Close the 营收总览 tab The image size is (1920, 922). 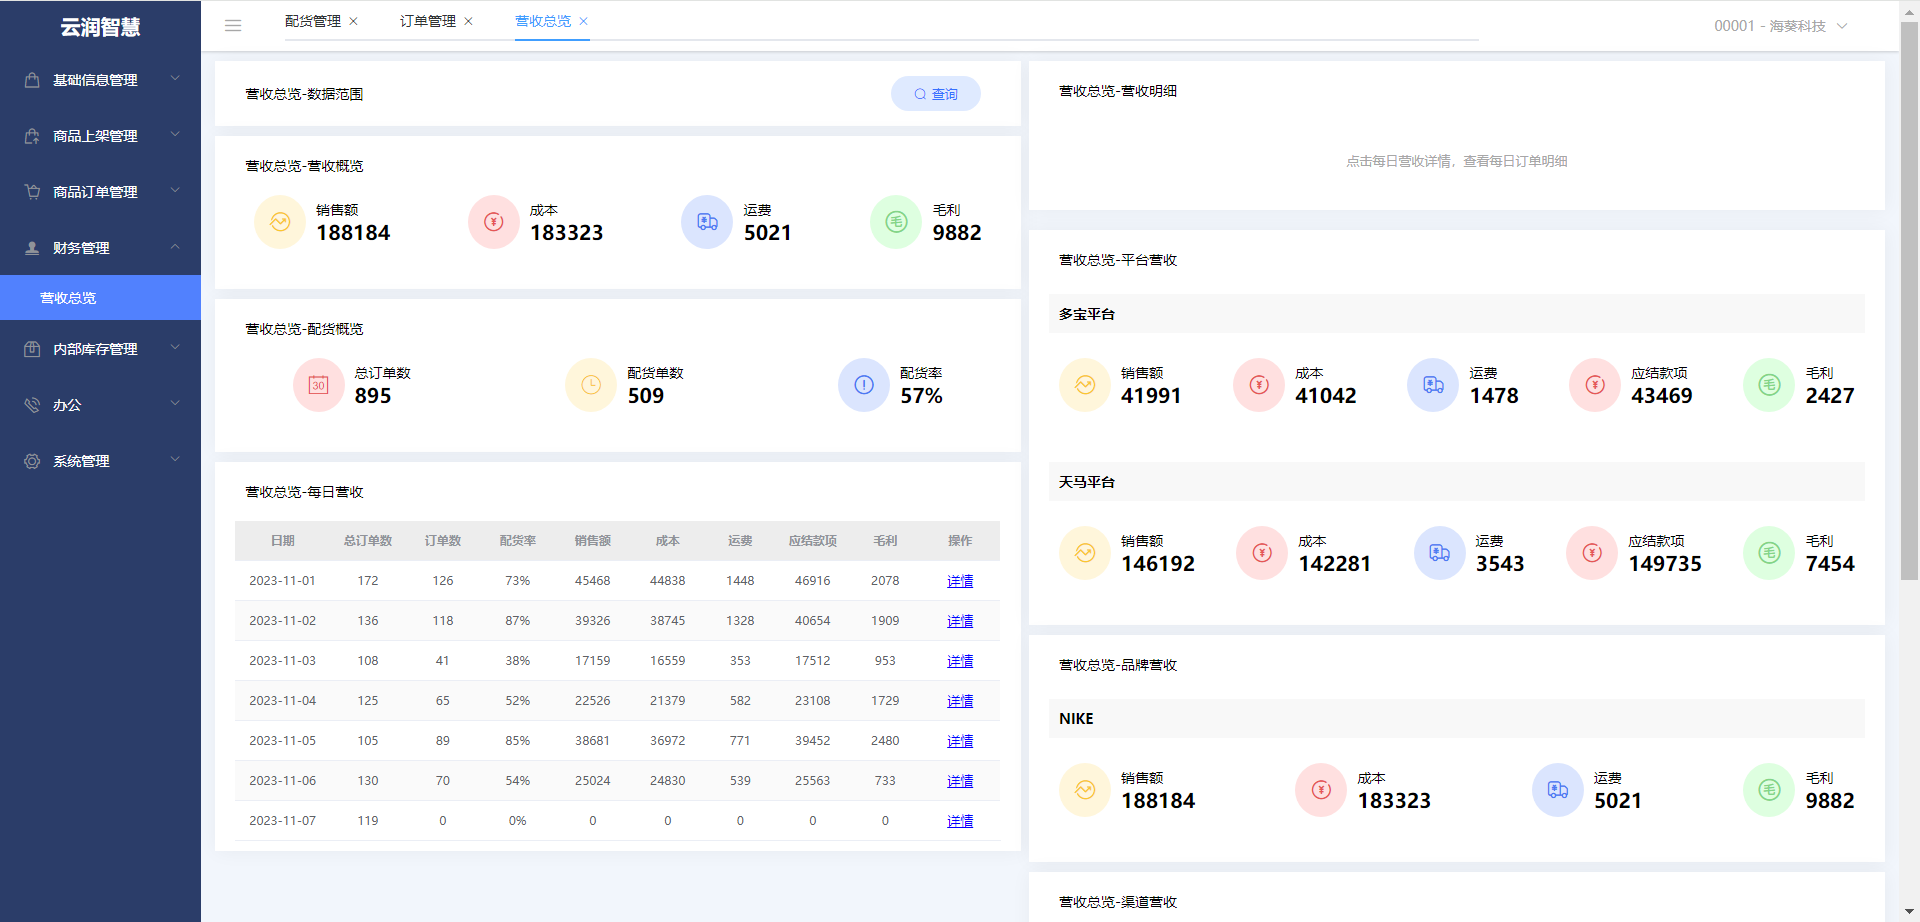pyautogui.click(x=583, y=21)
